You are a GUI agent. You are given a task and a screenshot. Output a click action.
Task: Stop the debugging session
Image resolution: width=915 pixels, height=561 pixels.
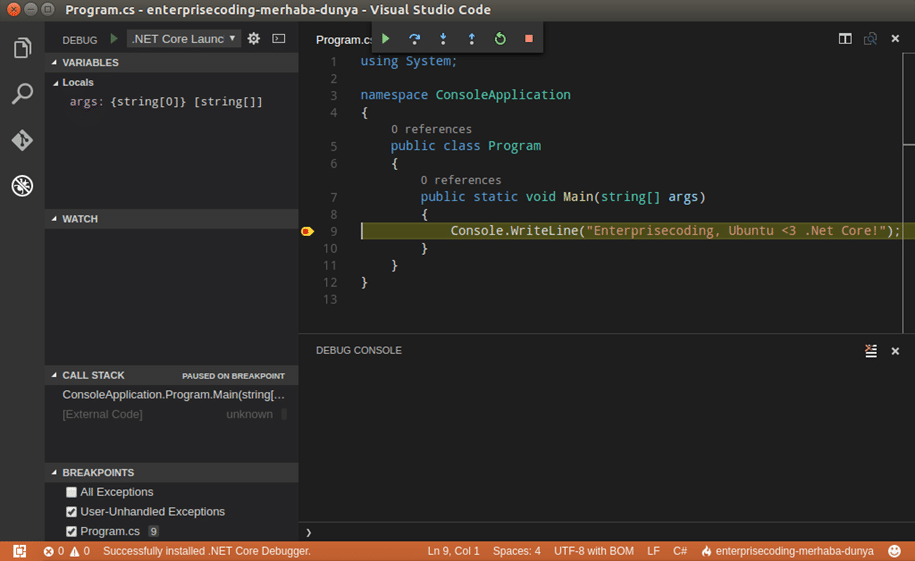tap(529, 39)
